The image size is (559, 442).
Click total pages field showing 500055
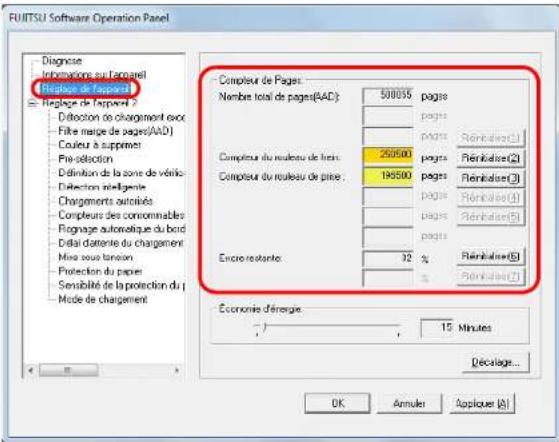[388, 96]
